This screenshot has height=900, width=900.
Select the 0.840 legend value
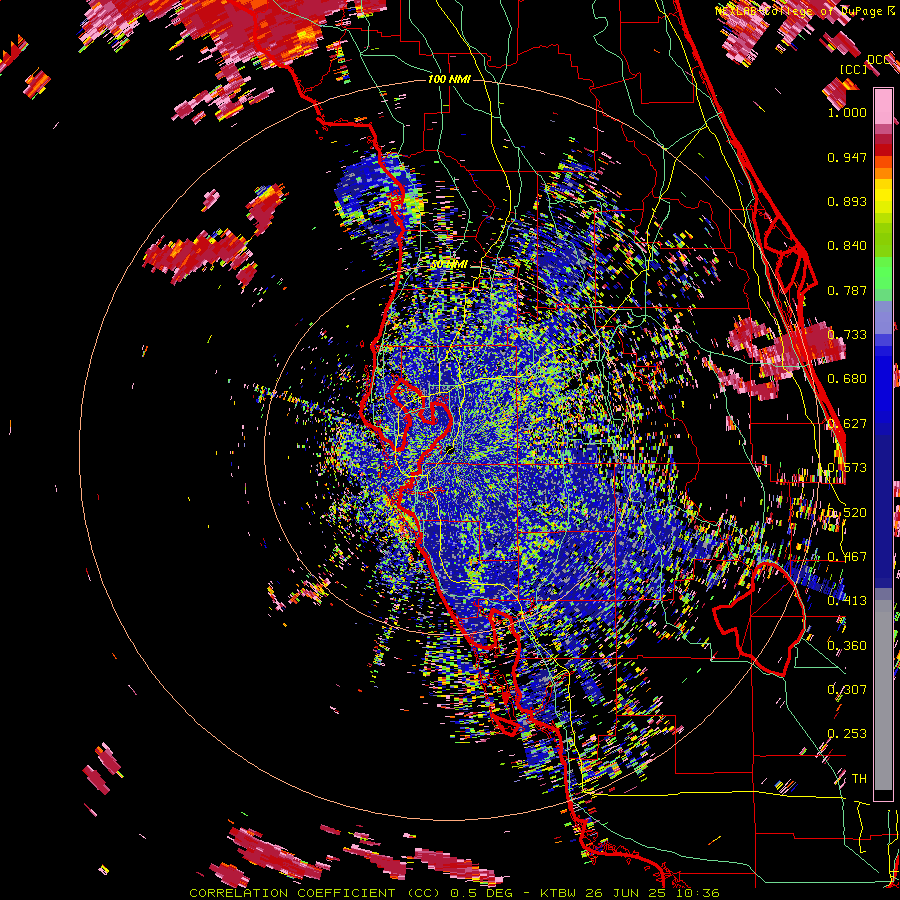click(x=847, y=246)
